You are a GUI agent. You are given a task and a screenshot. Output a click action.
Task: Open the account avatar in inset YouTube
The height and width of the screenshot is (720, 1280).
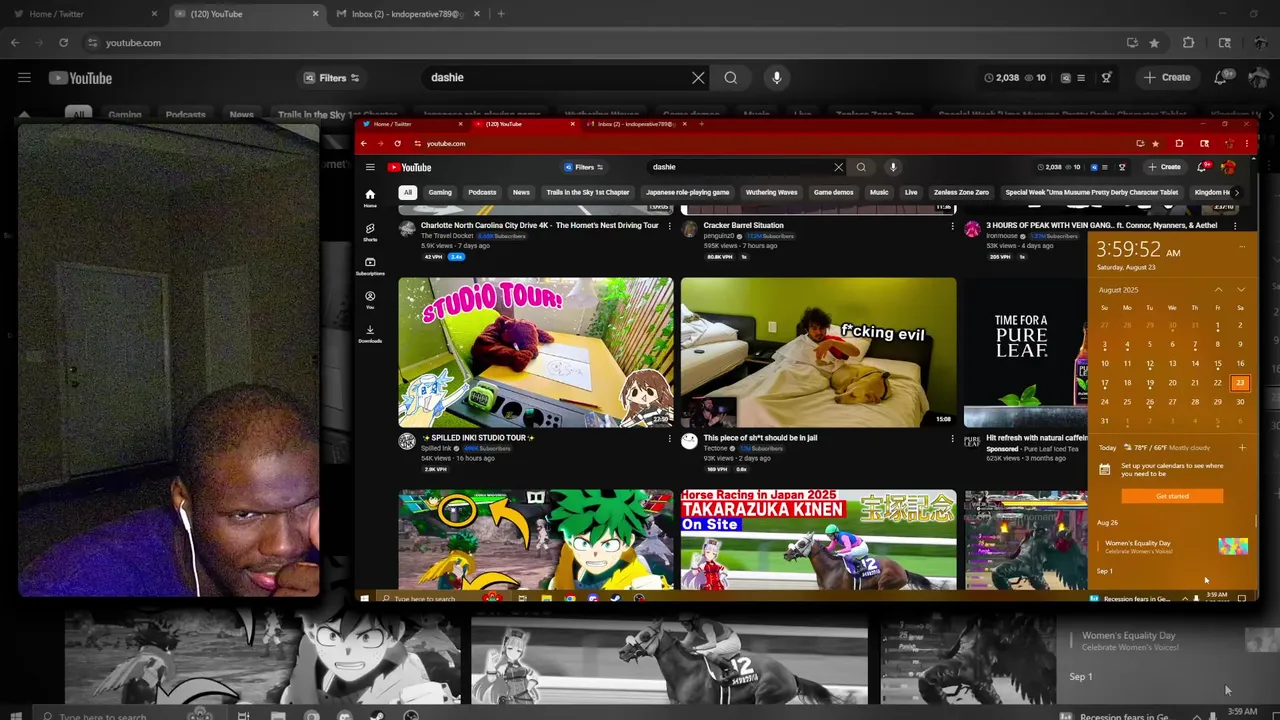tap(1229, 167)
